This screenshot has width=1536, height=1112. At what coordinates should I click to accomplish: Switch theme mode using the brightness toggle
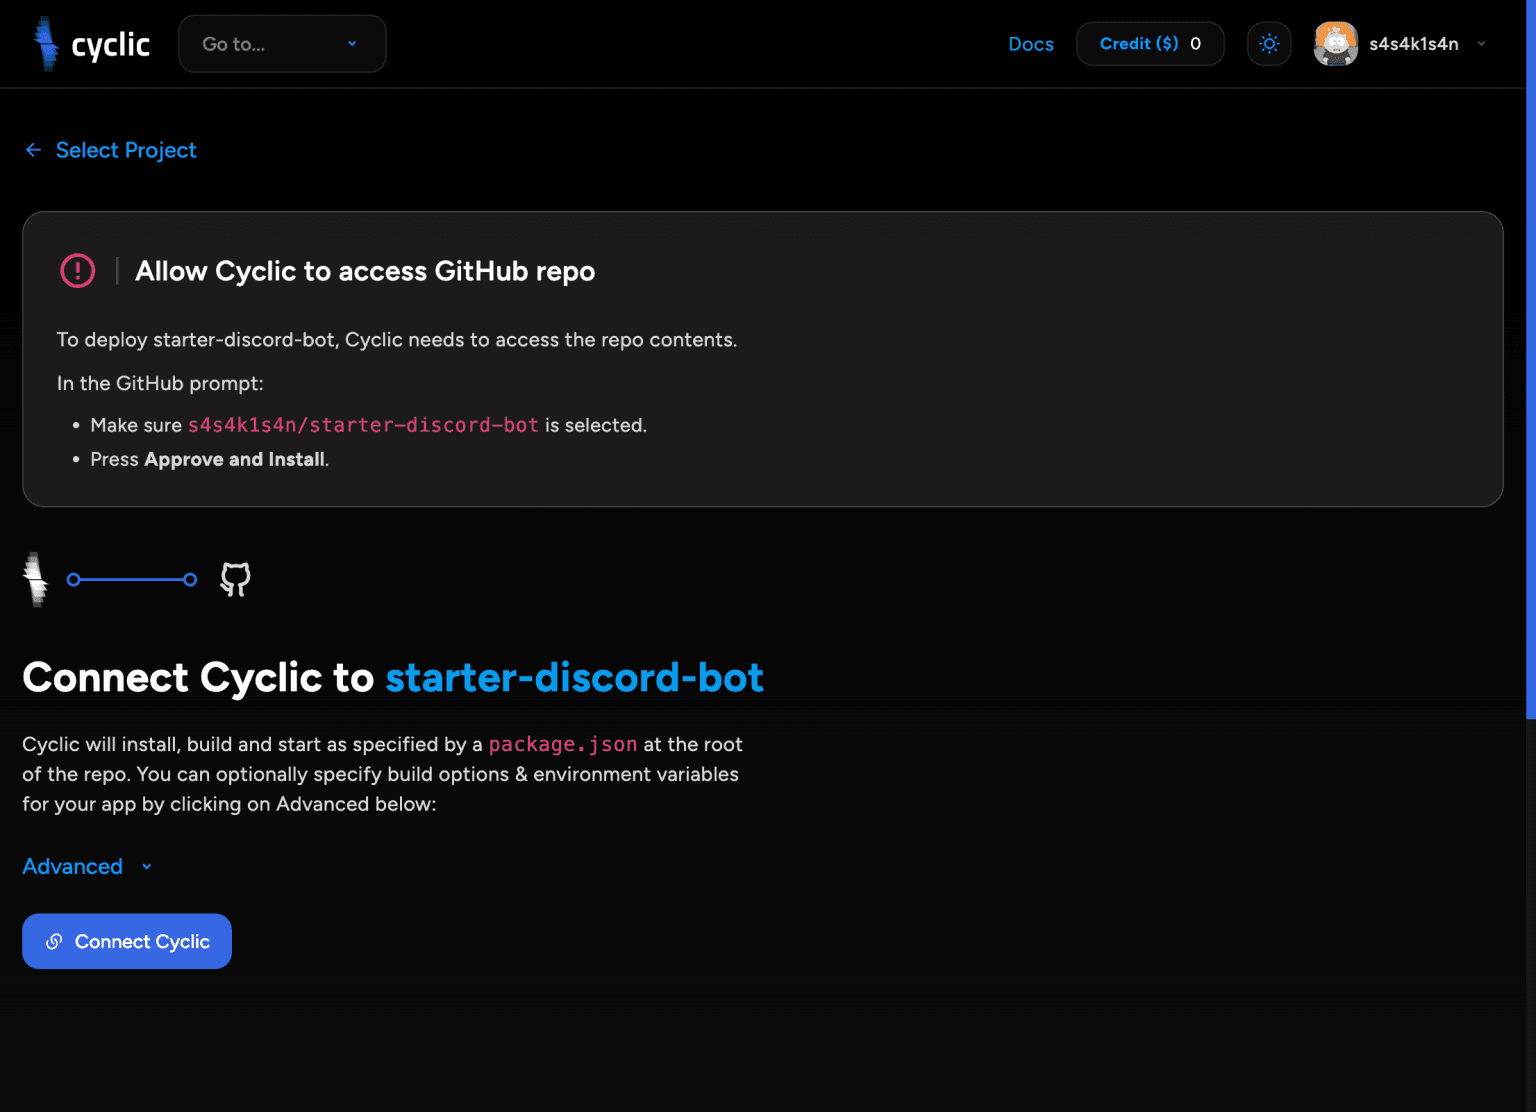tap(1268, 43)
